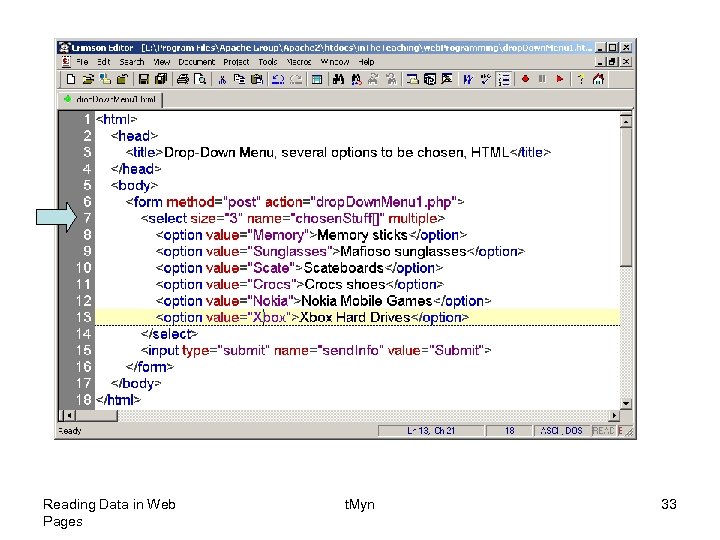The height and width of the screenshot is (540, 720).
Task: Open the Document menu
Action: pyautogui.click(x=197, y=62)
